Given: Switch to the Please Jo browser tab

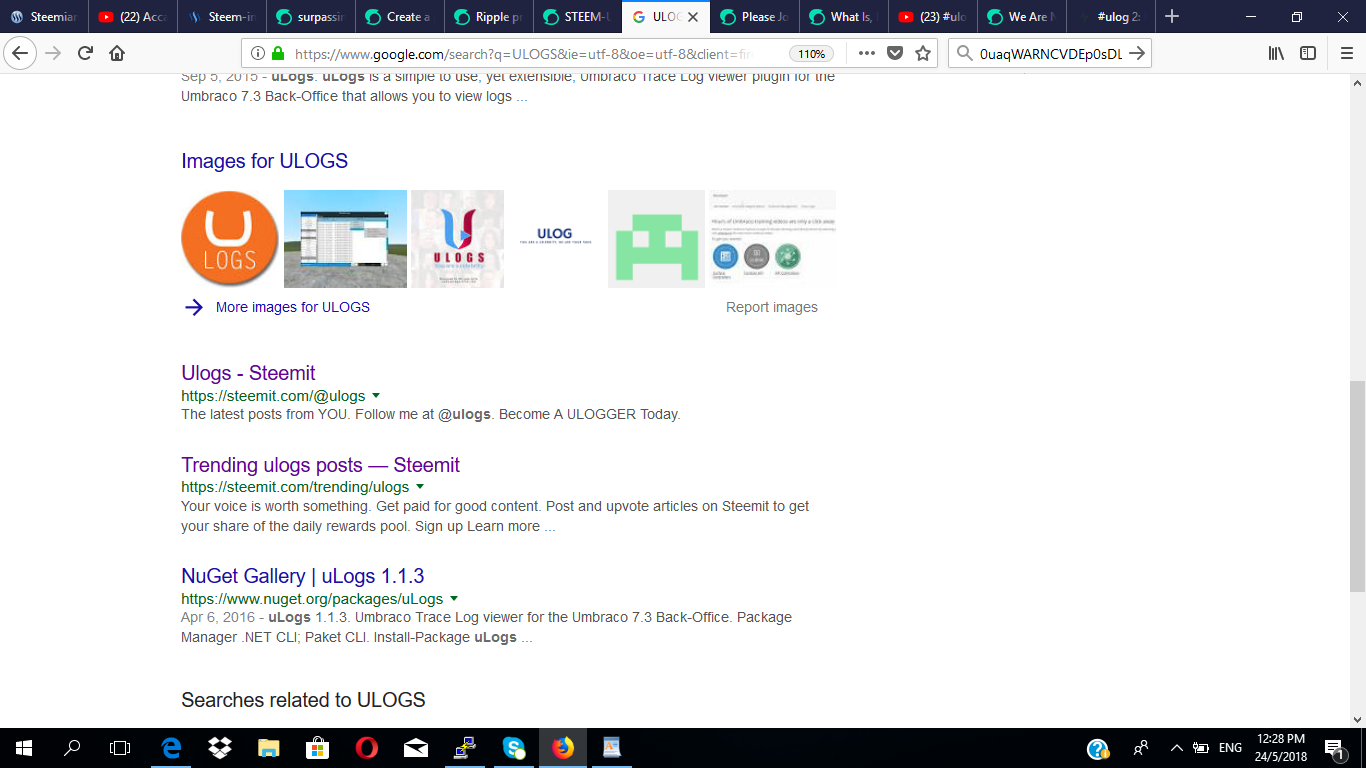Looking at the screenshot, I should (757, 17).
